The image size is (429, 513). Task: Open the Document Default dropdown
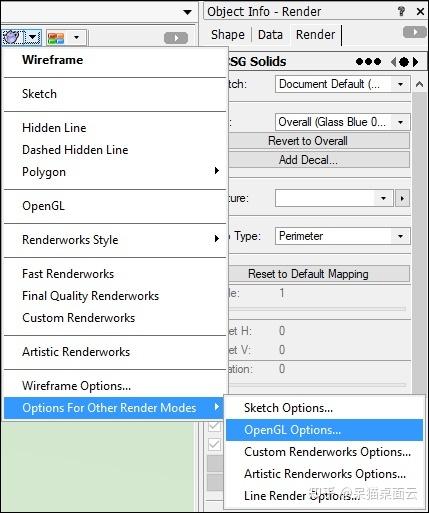point(343,84)
